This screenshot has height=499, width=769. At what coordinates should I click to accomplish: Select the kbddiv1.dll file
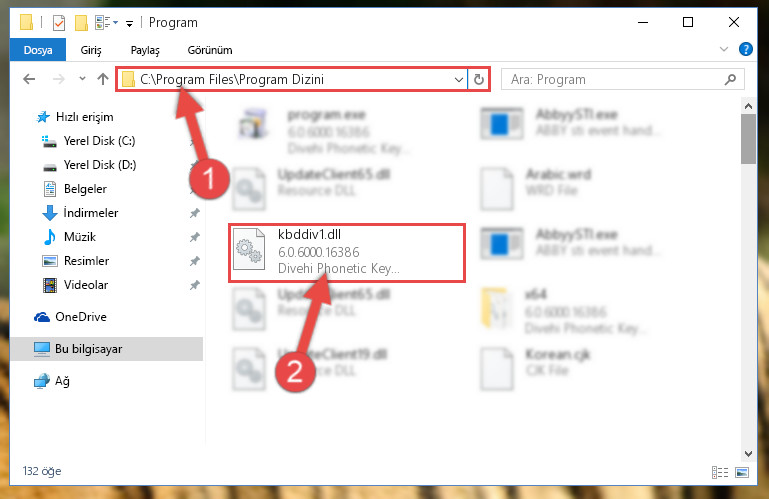pyautogui.click(x=347, y=252)
